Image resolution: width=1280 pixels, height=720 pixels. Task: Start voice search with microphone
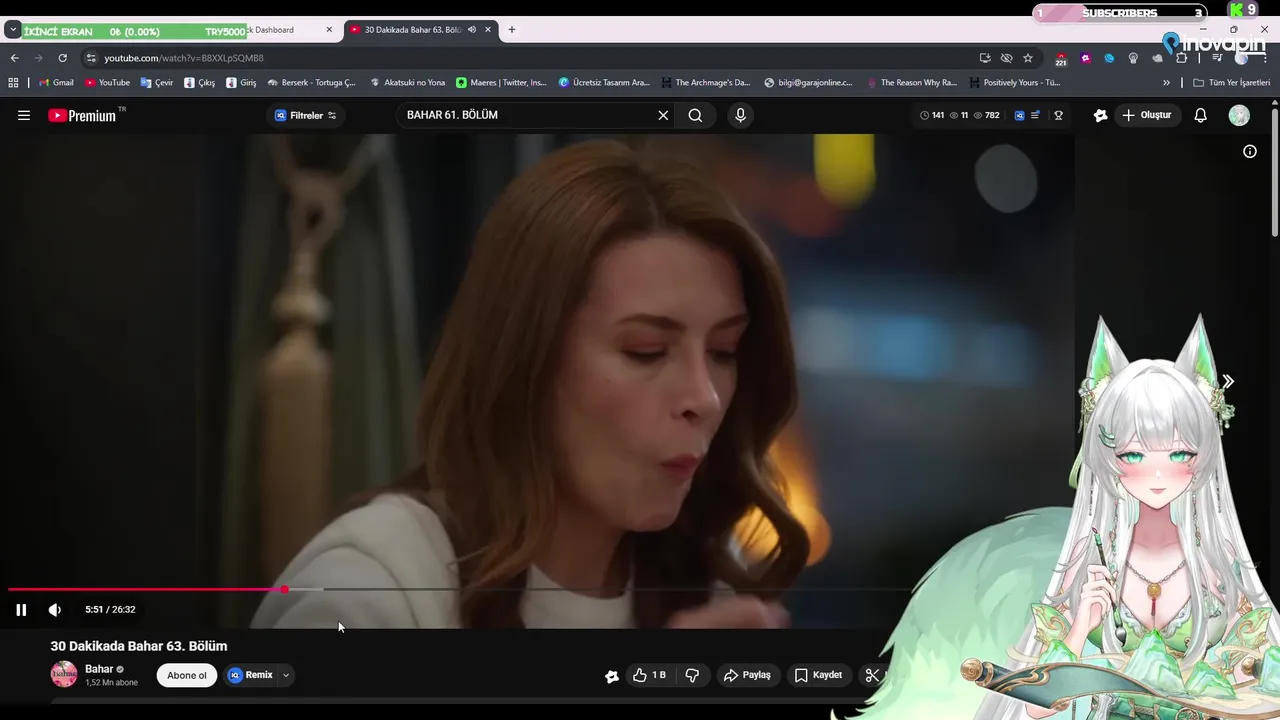(x=740, y=115)
